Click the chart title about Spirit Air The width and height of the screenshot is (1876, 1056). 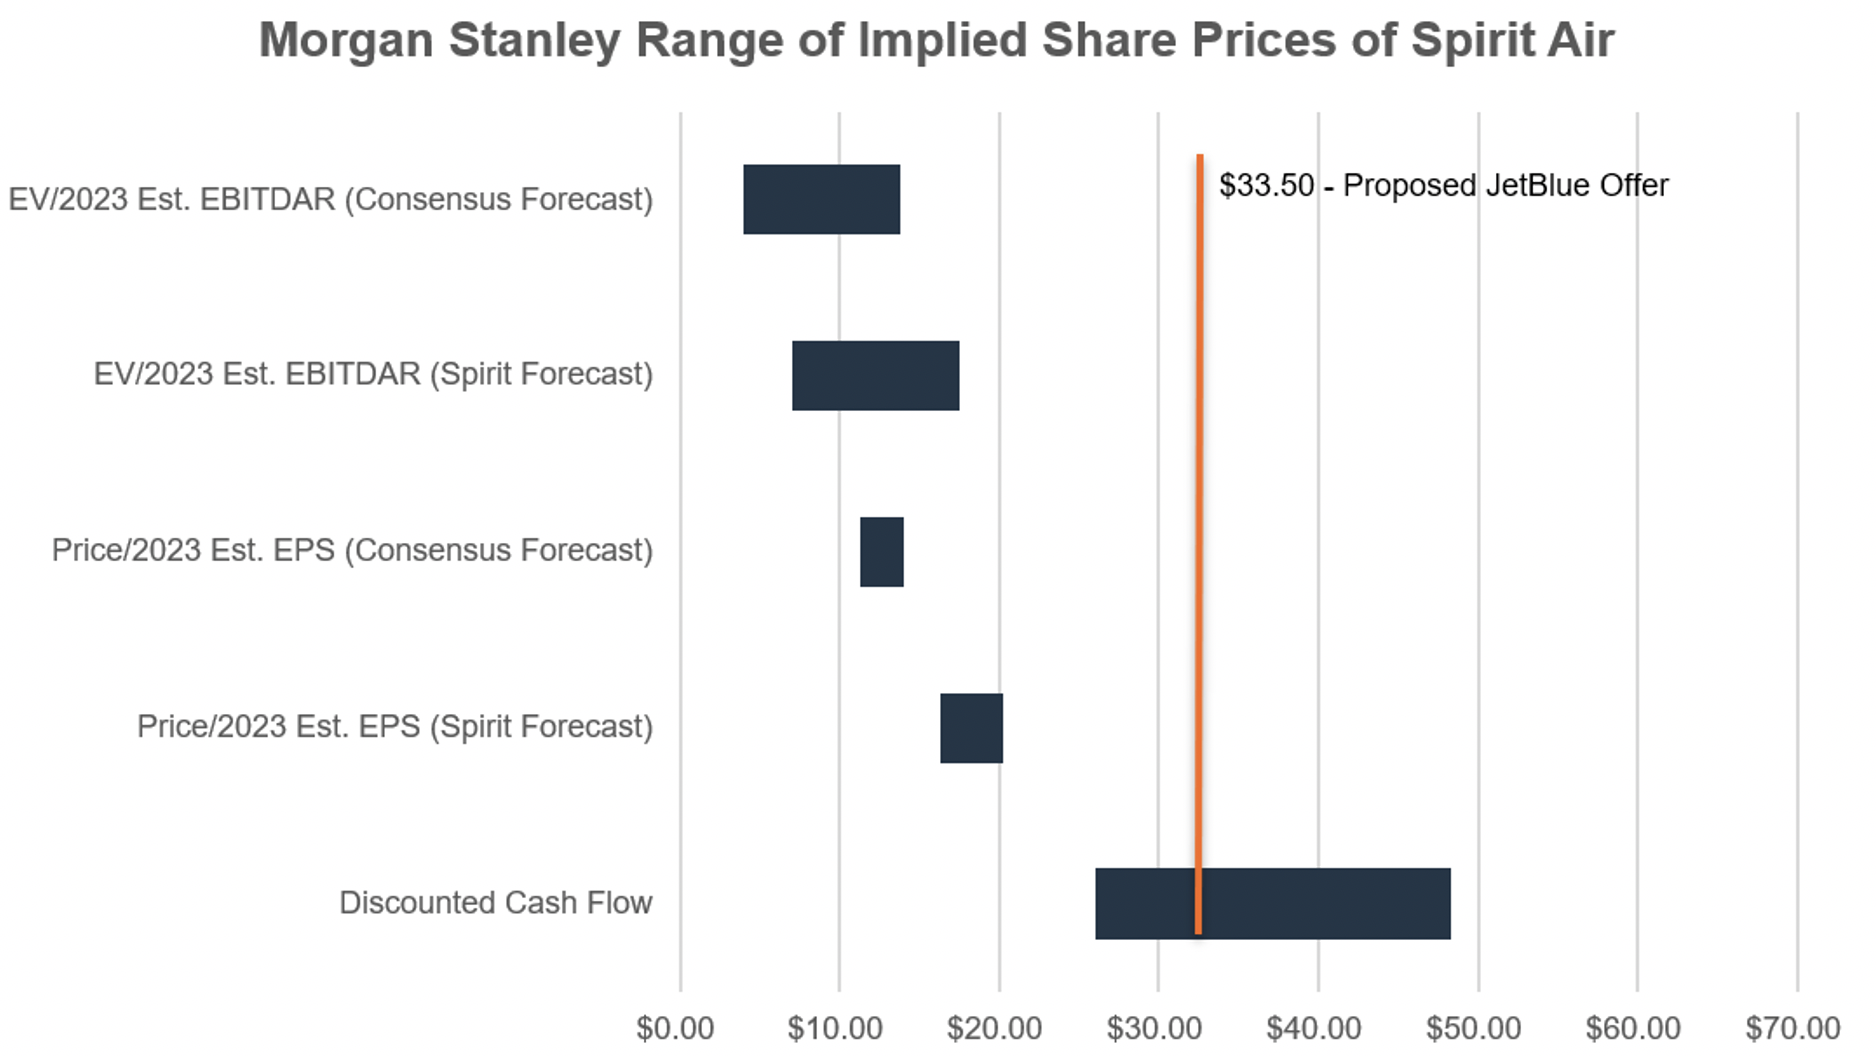936,42
